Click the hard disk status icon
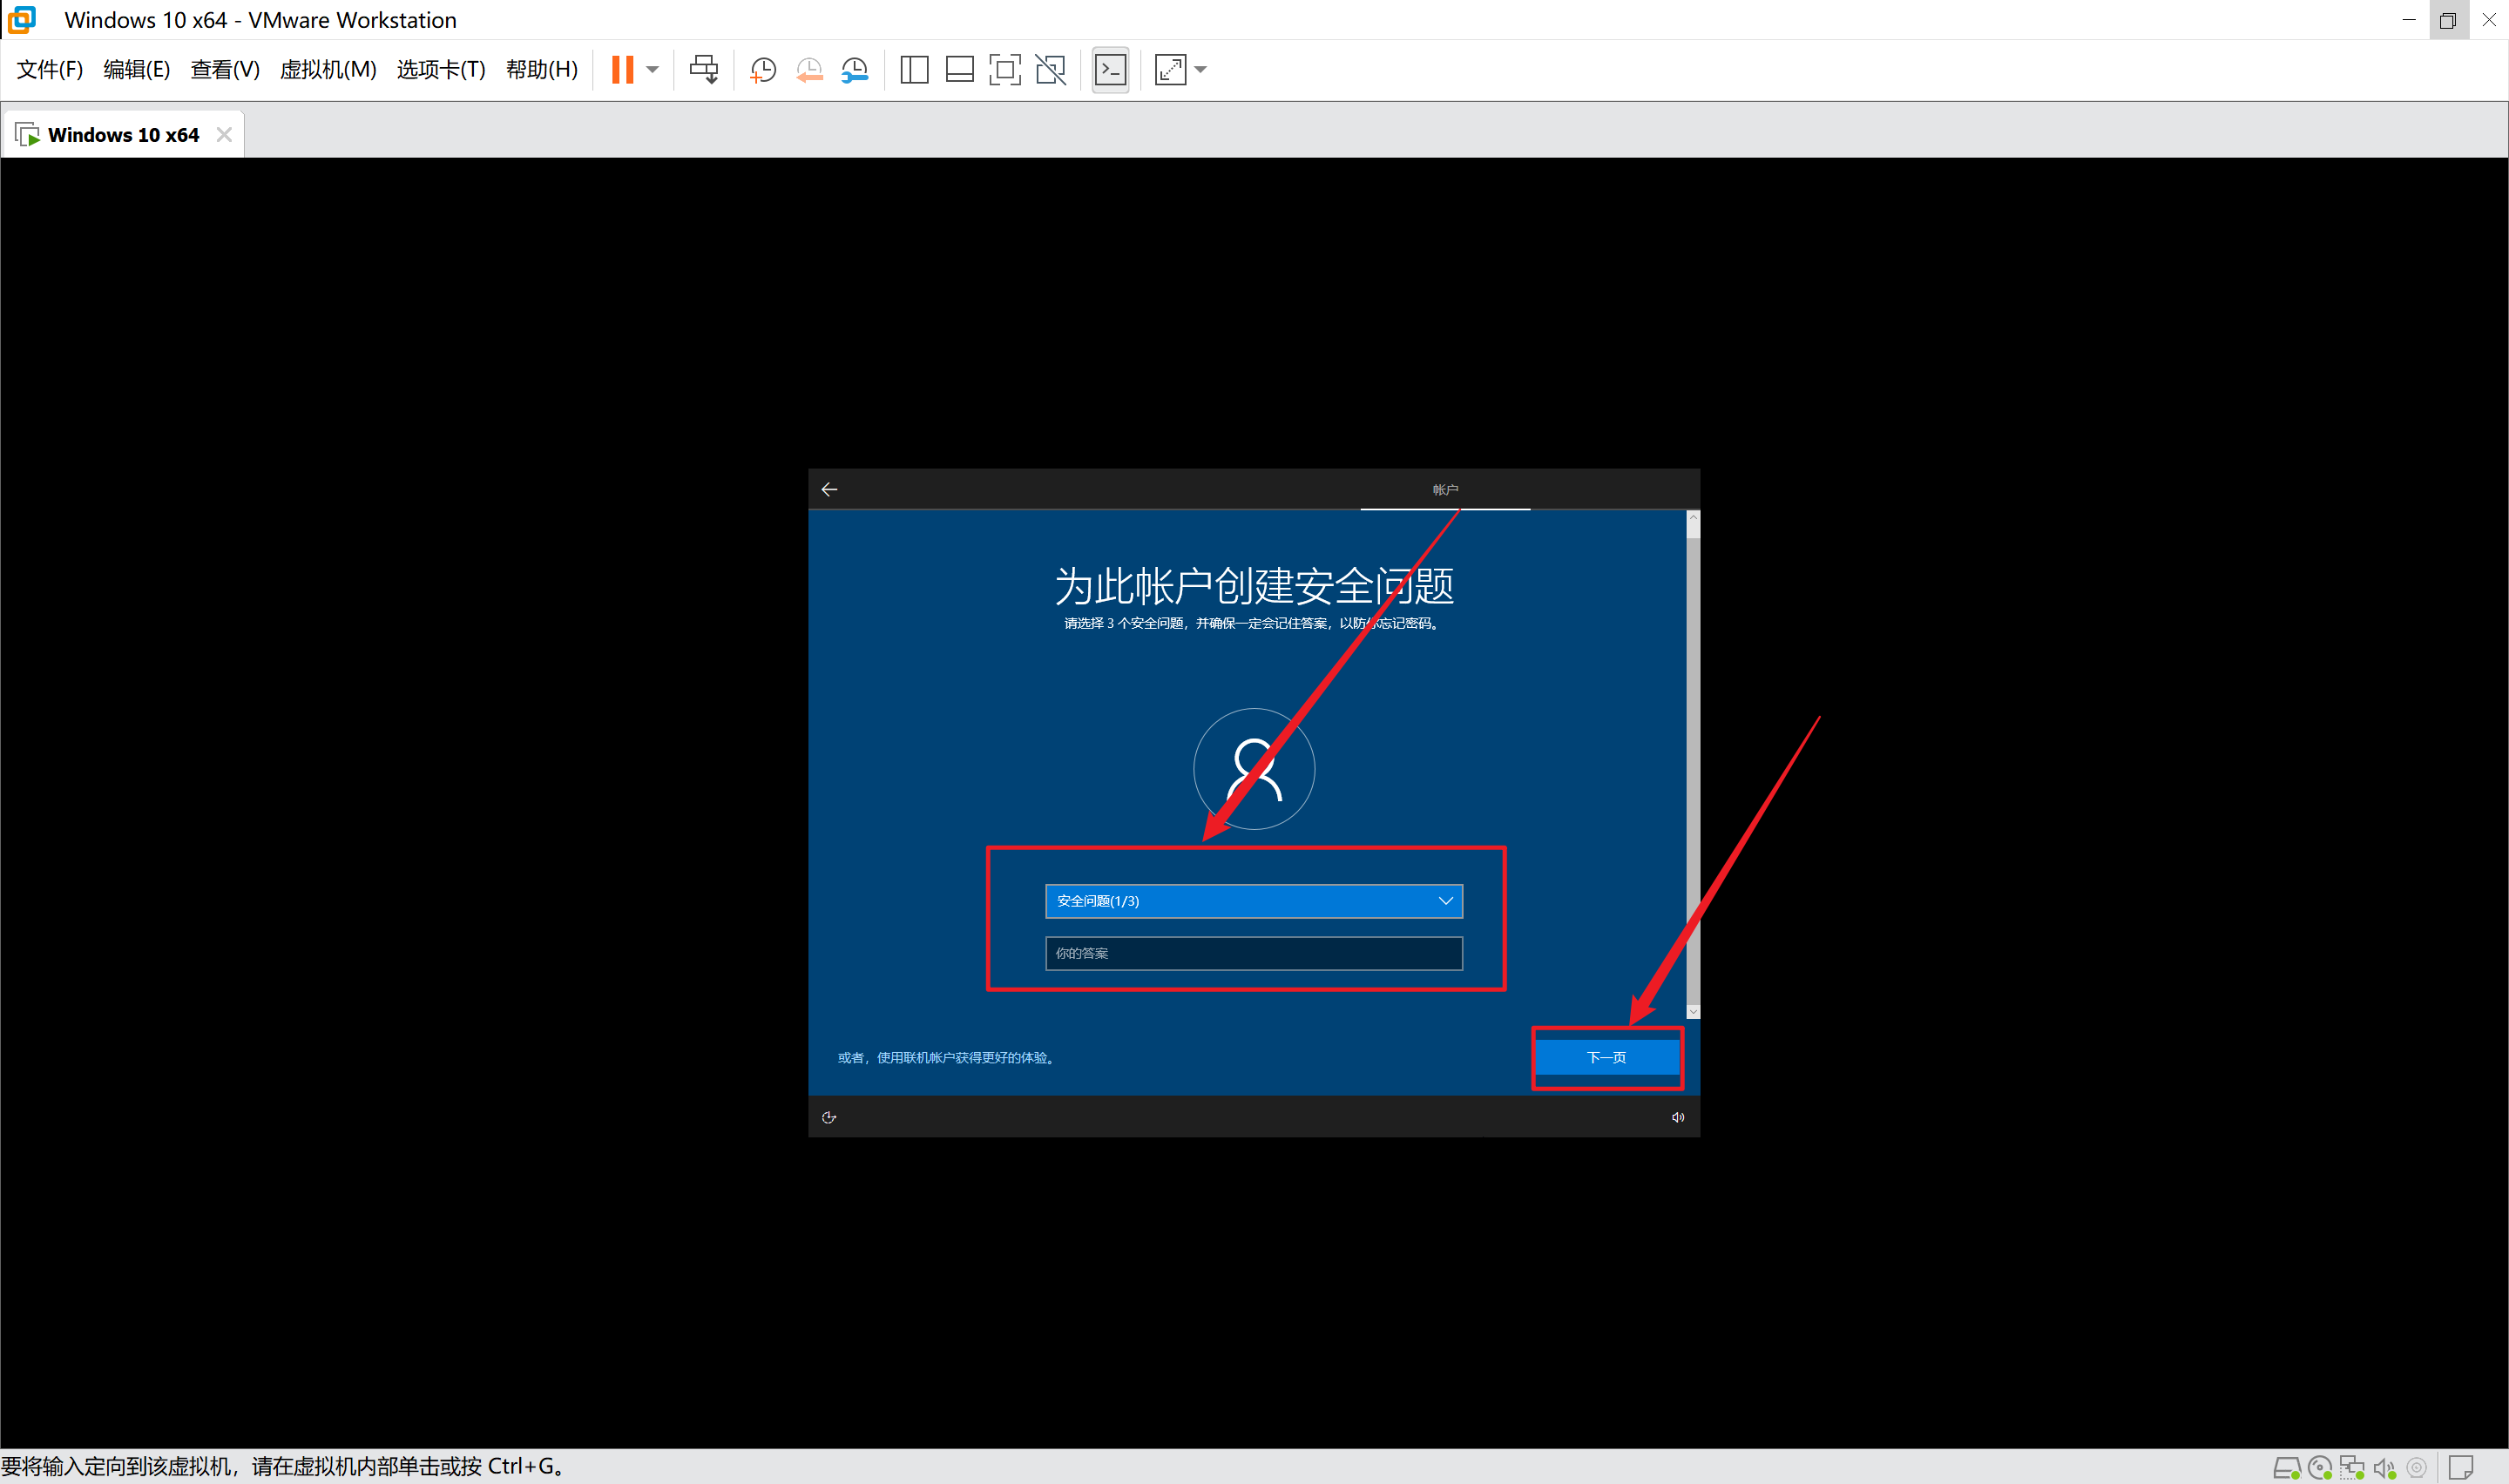The height and width of the screenshot is (1484, 2509). pyautogui.click(x=2286, y=1467)
